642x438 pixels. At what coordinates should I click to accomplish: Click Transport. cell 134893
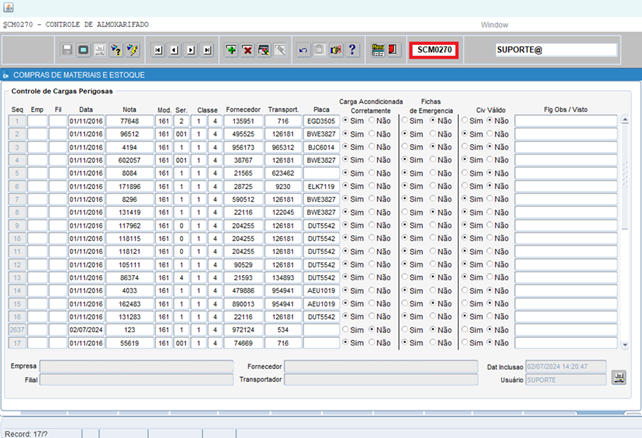point(283,278)
